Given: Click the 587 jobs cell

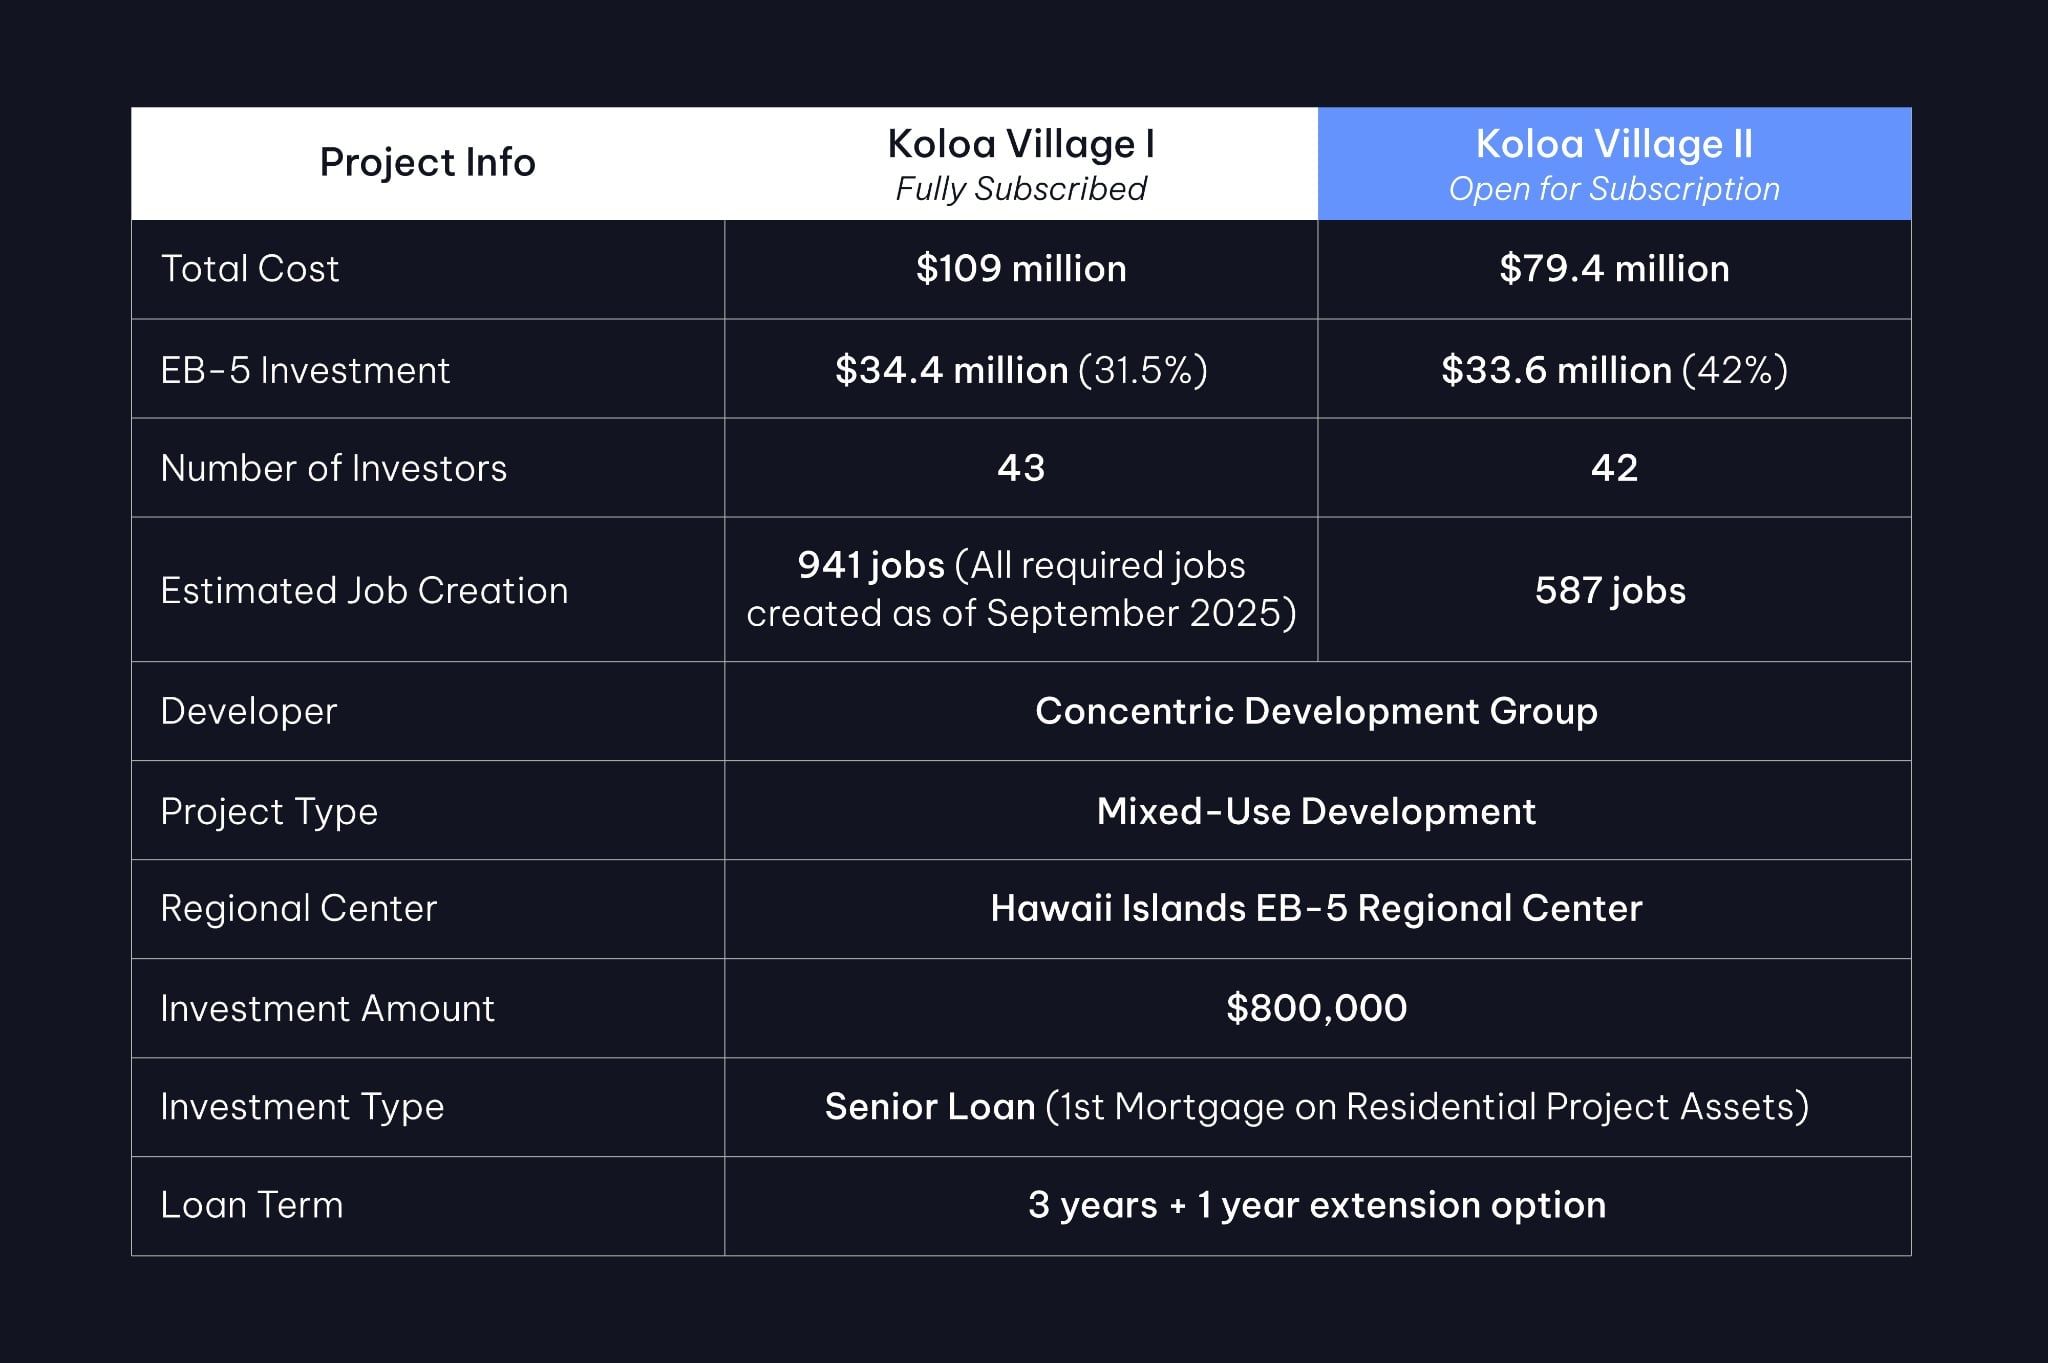Looking at the screenshot, I should pos(1614,589).
